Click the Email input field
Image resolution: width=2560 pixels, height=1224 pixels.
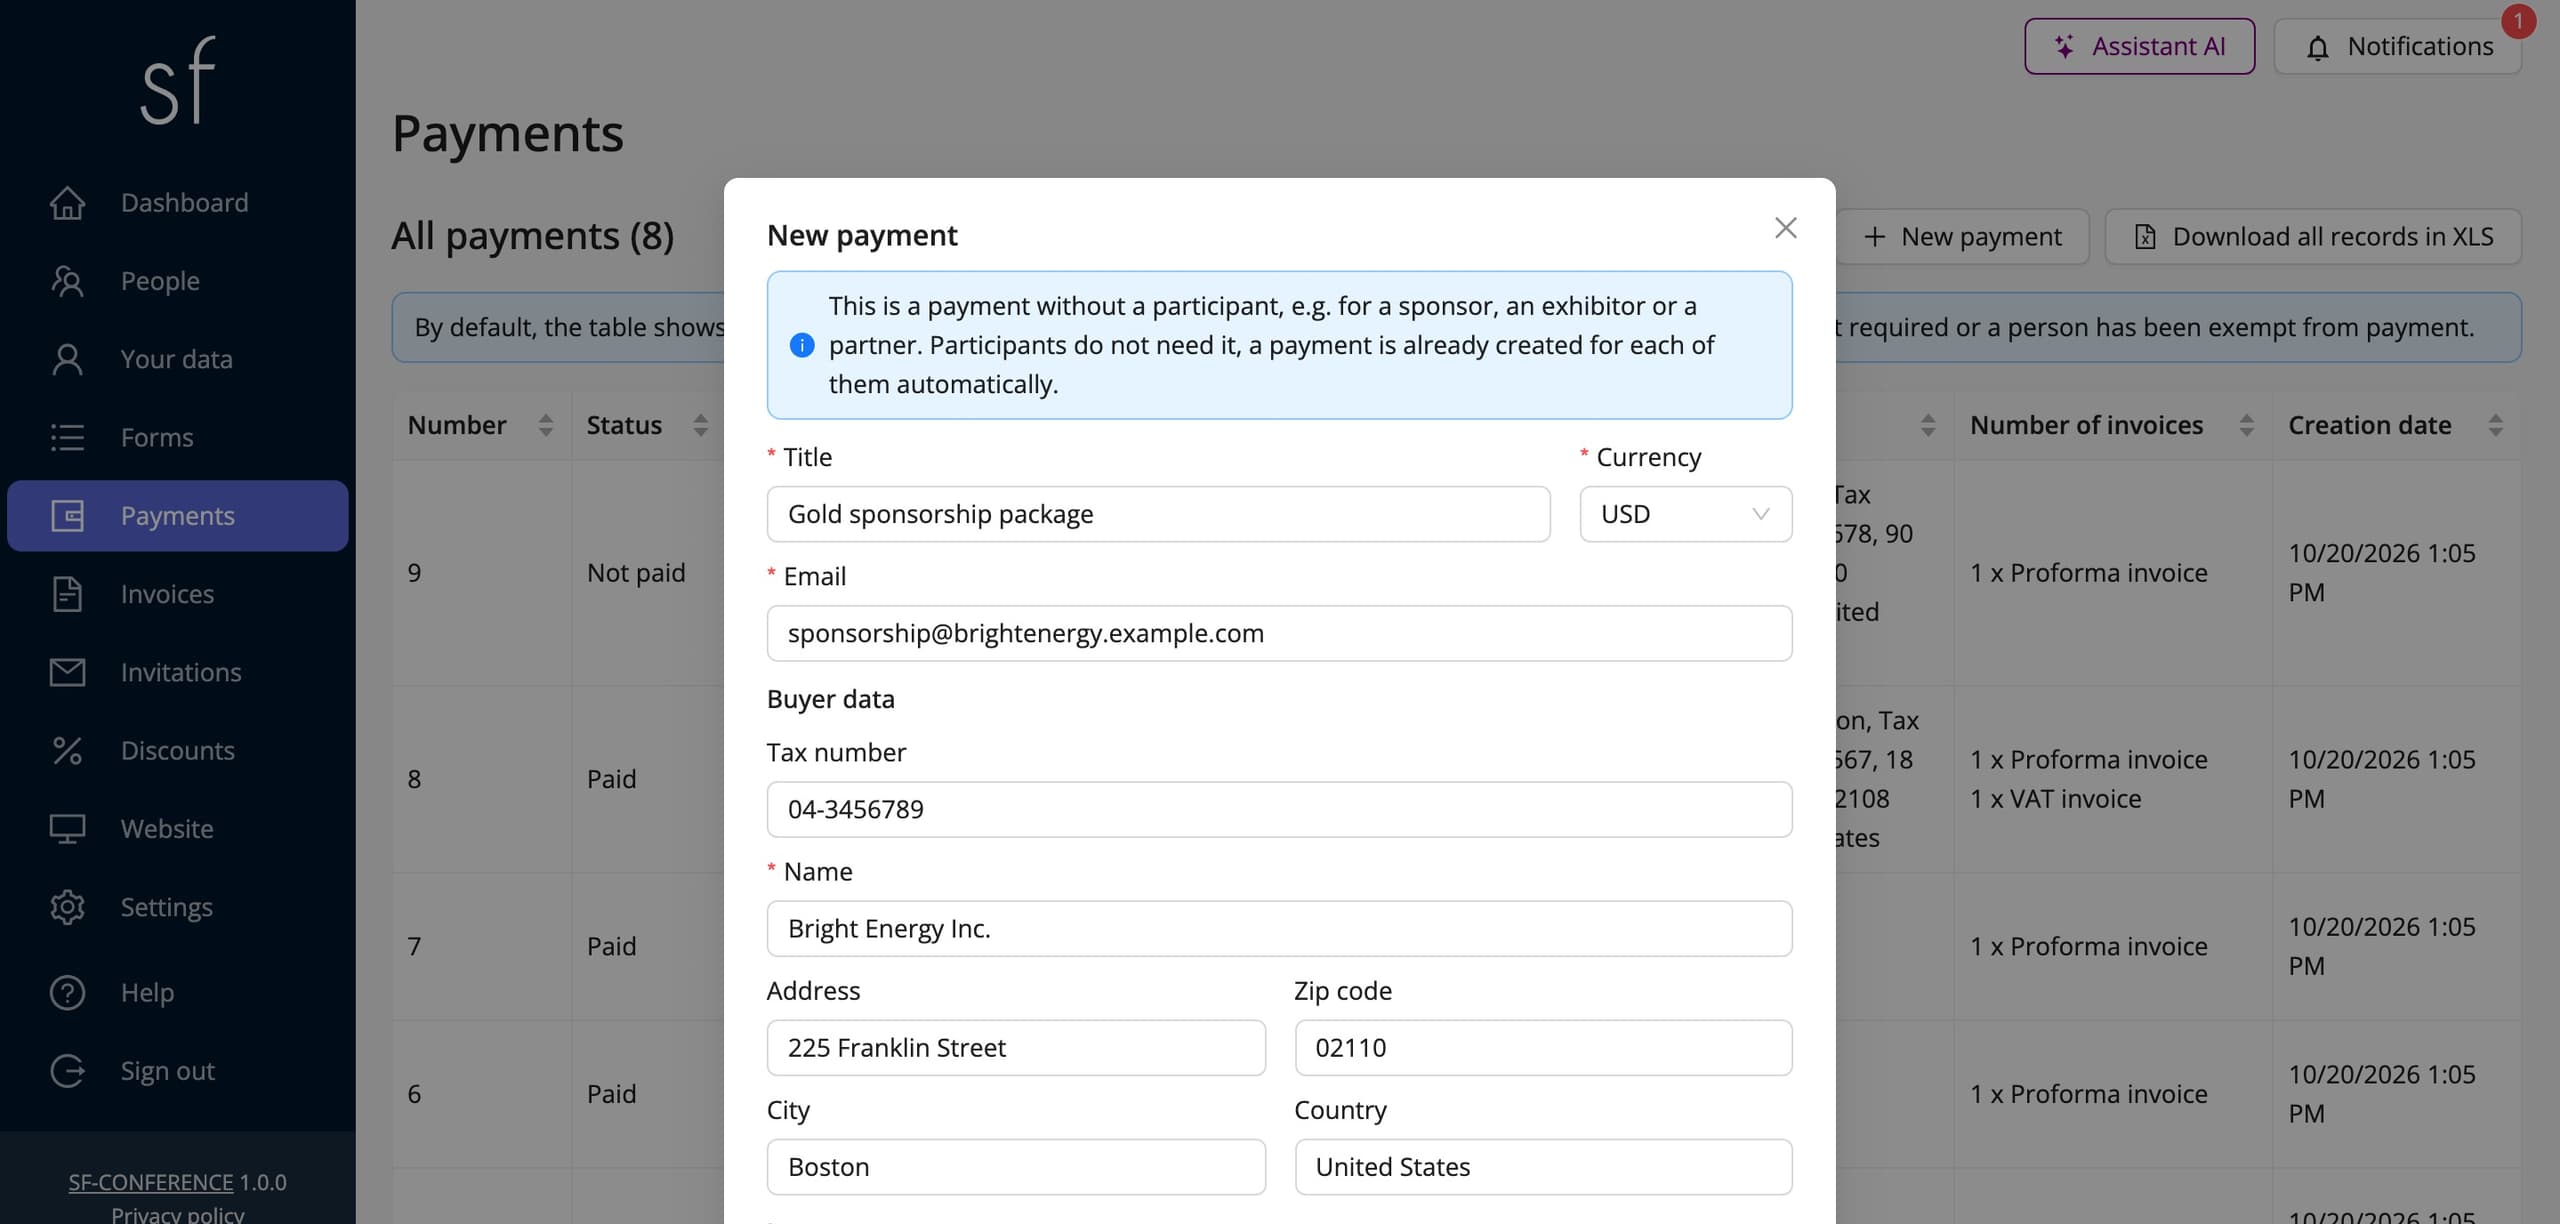click(1279, 633)
